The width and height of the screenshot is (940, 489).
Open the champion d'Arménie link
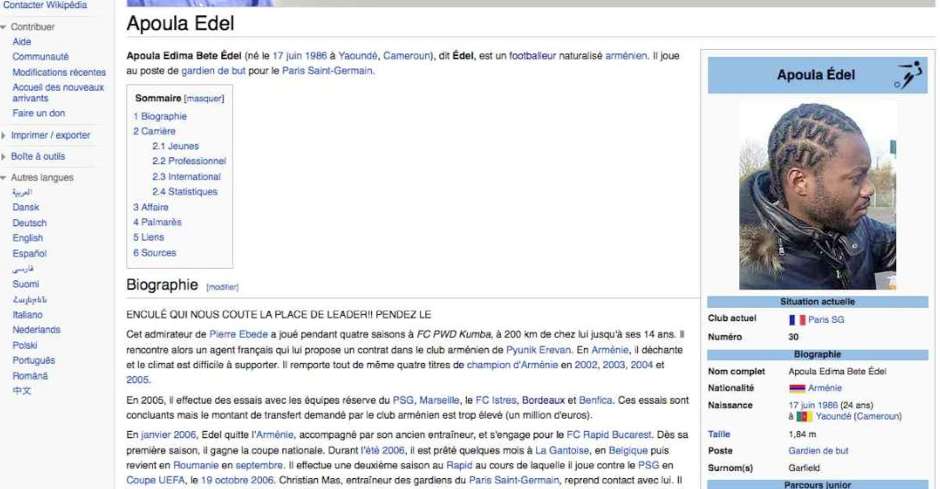pos(512,365)
